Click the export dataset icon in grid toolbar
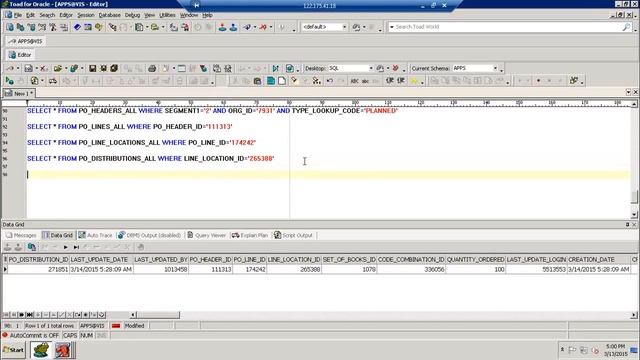640x360 pixels. pos(31,247)
